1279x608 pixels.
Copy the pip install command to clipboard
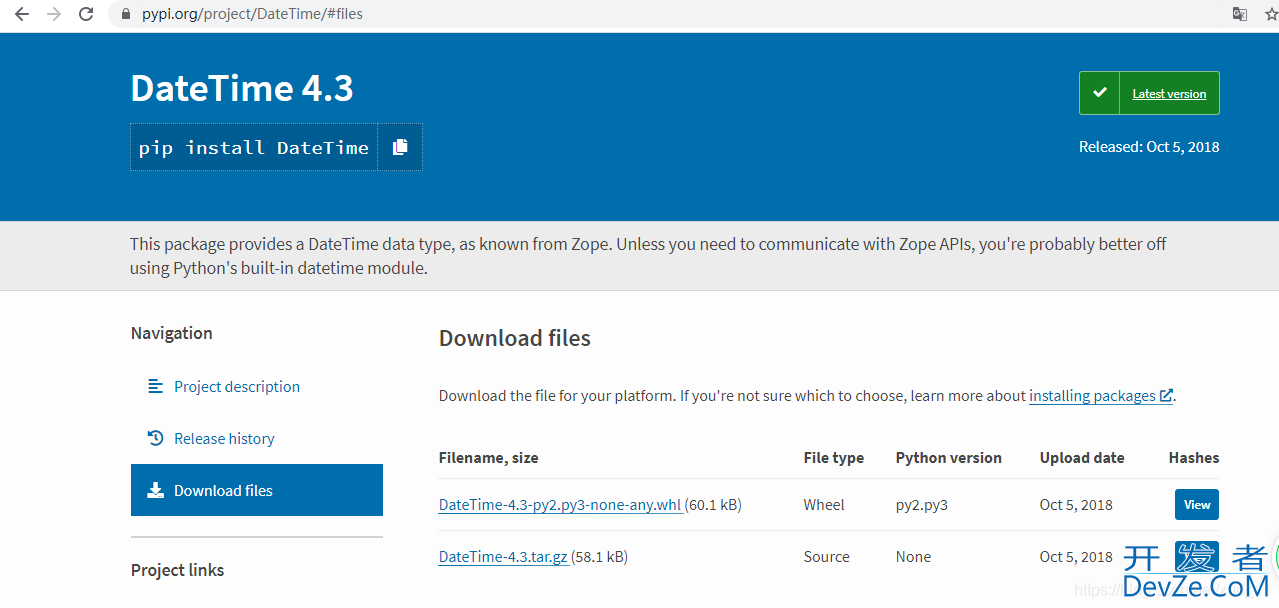point(400,147)
